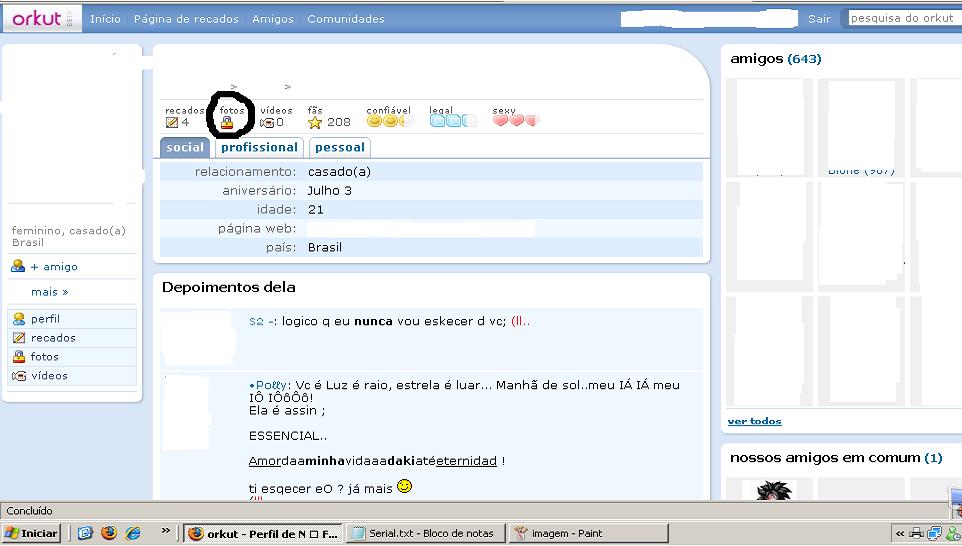This screenshot has height=546, width=962.
Task: Open Comunidades in top navigation
Action: [346, 19]
